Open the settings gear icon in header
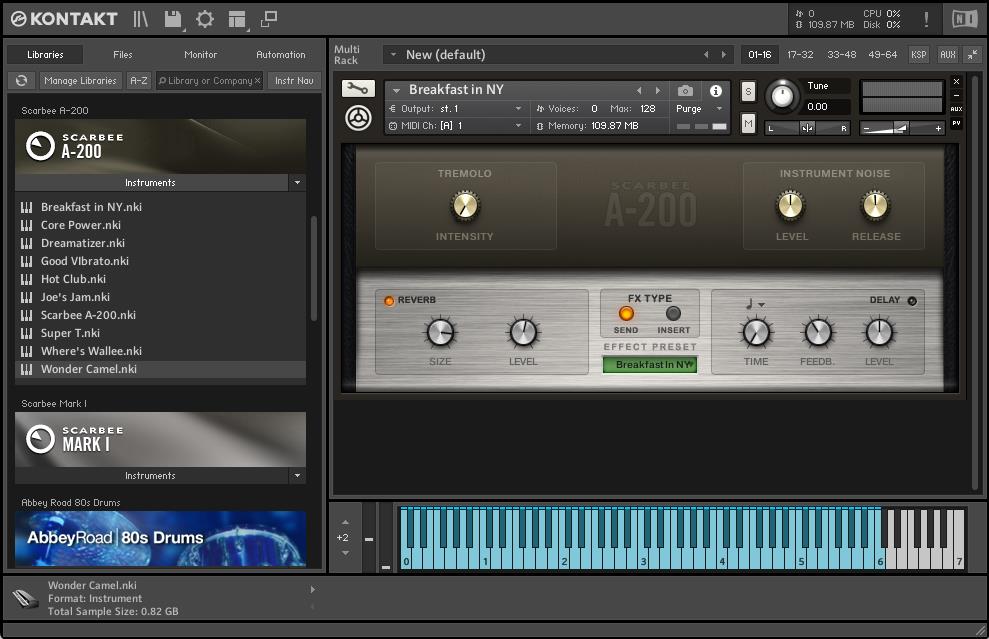 [205, 19]
